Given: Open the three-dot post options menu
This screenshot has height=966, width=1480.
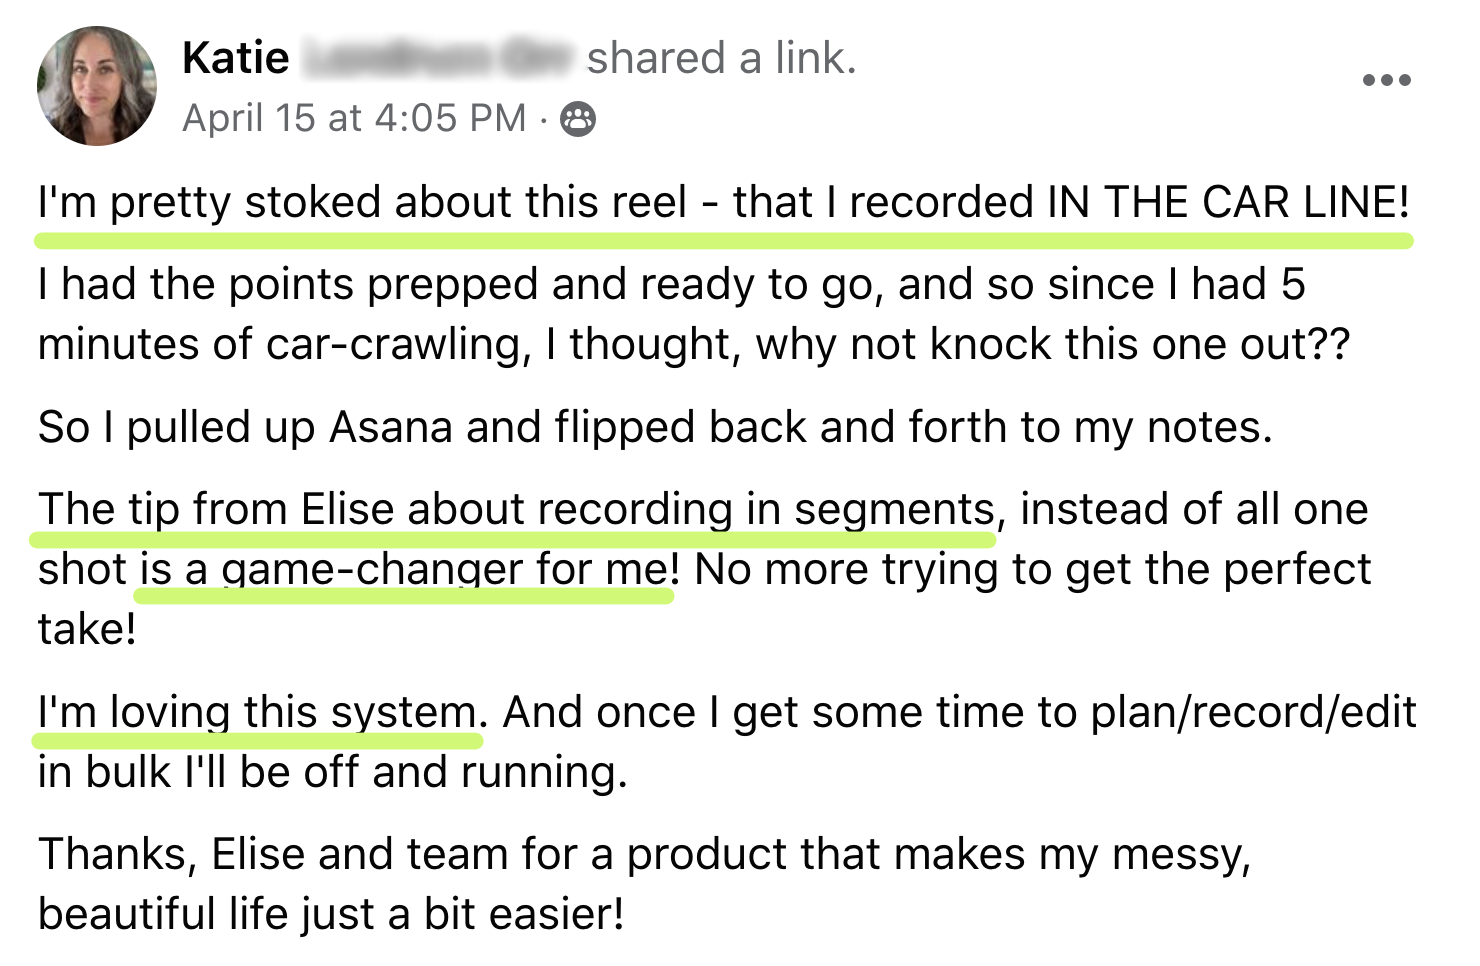Looking at the screenshot, I should pyautogui.click(x=1387, y=80).
